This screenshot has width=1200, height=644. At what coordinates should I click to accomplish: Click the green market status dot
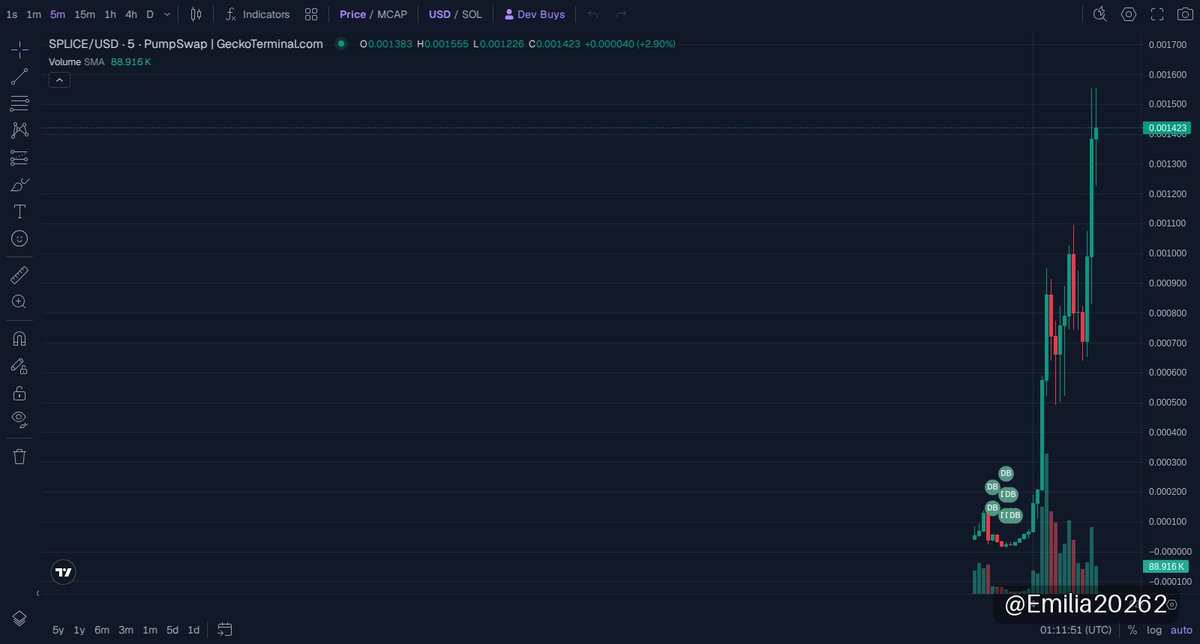(x=341, y=44)
